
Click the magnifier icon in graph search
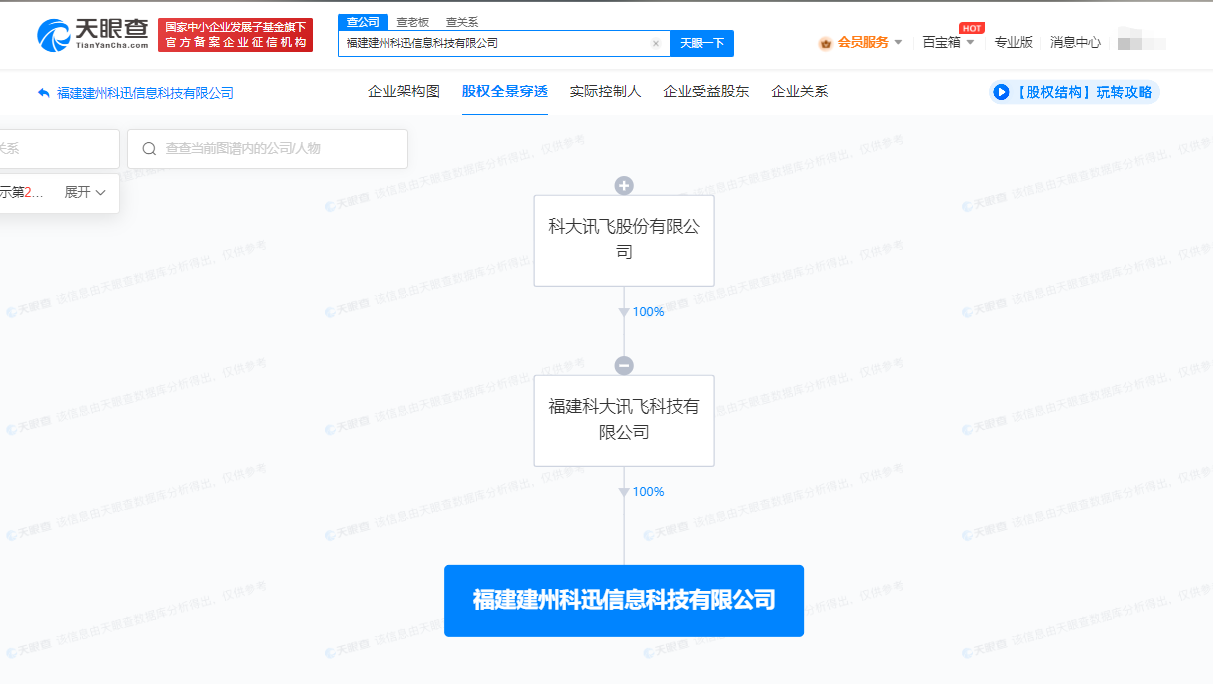(x=149, y=149)
